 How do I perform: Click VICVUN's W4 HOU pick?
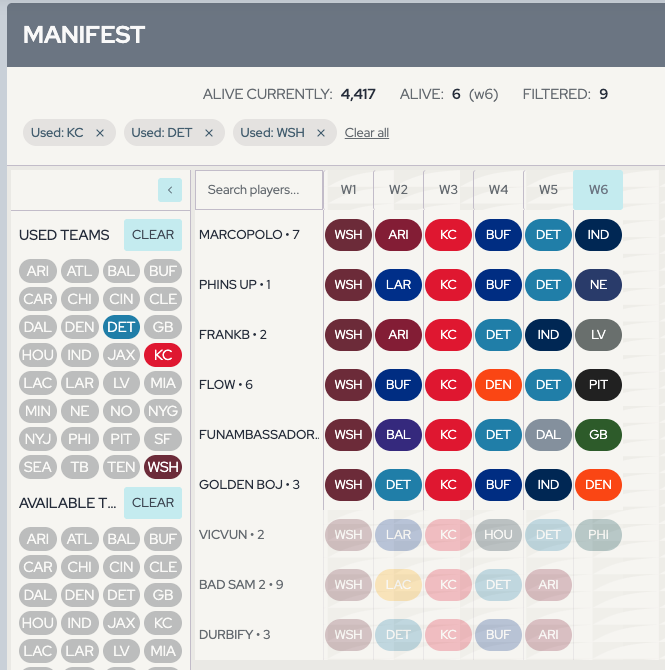coord(498,535)
